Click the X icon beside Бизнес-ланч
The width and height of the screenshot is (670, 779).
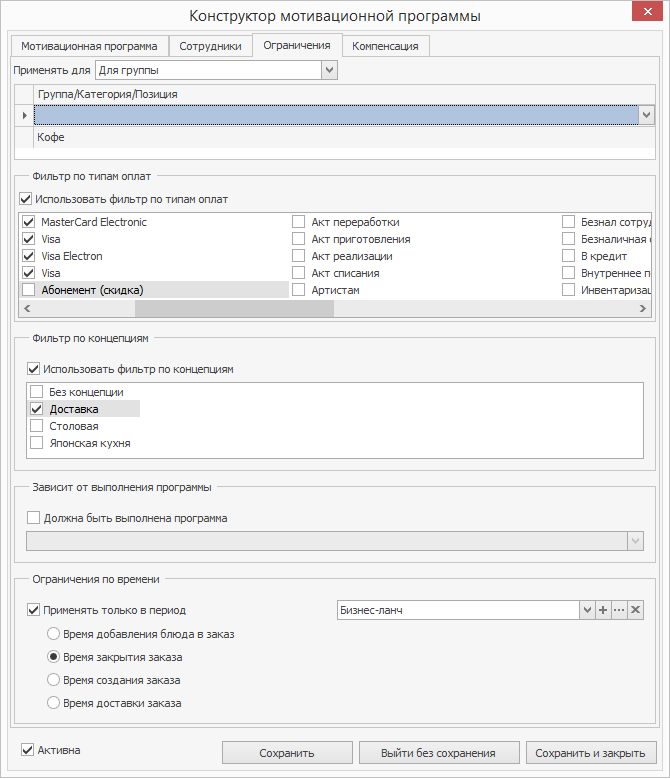click(635, 610)
